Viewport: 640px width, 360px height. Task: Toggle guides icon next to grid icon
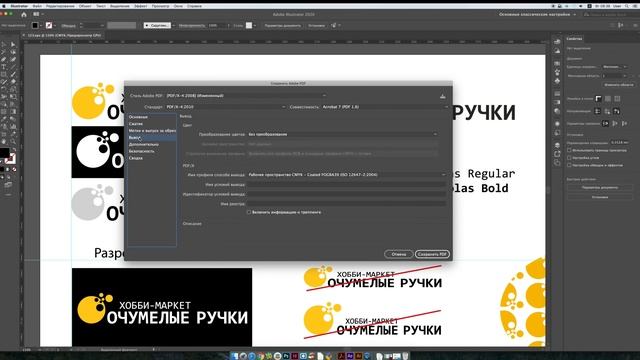coord(617,99)
